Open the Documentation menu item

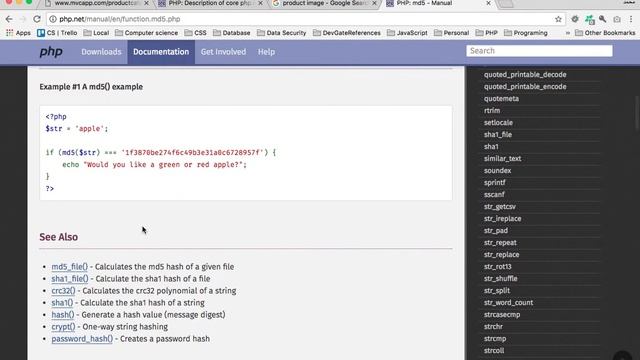161,52
